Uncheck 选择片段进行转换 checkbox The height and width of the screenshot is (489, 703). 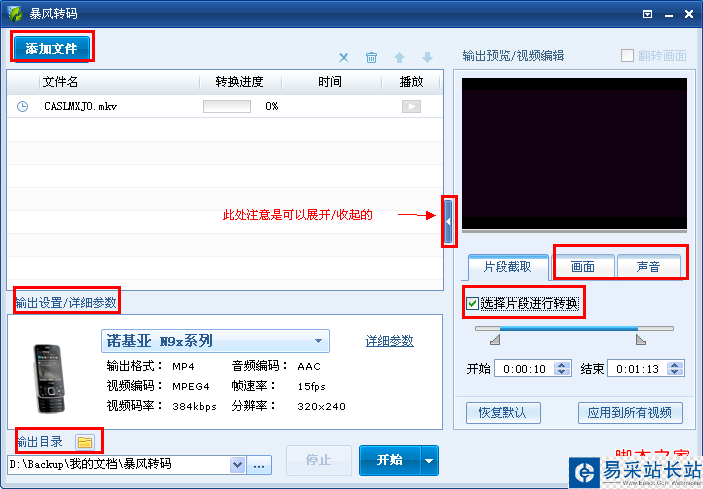coord(472,303)
